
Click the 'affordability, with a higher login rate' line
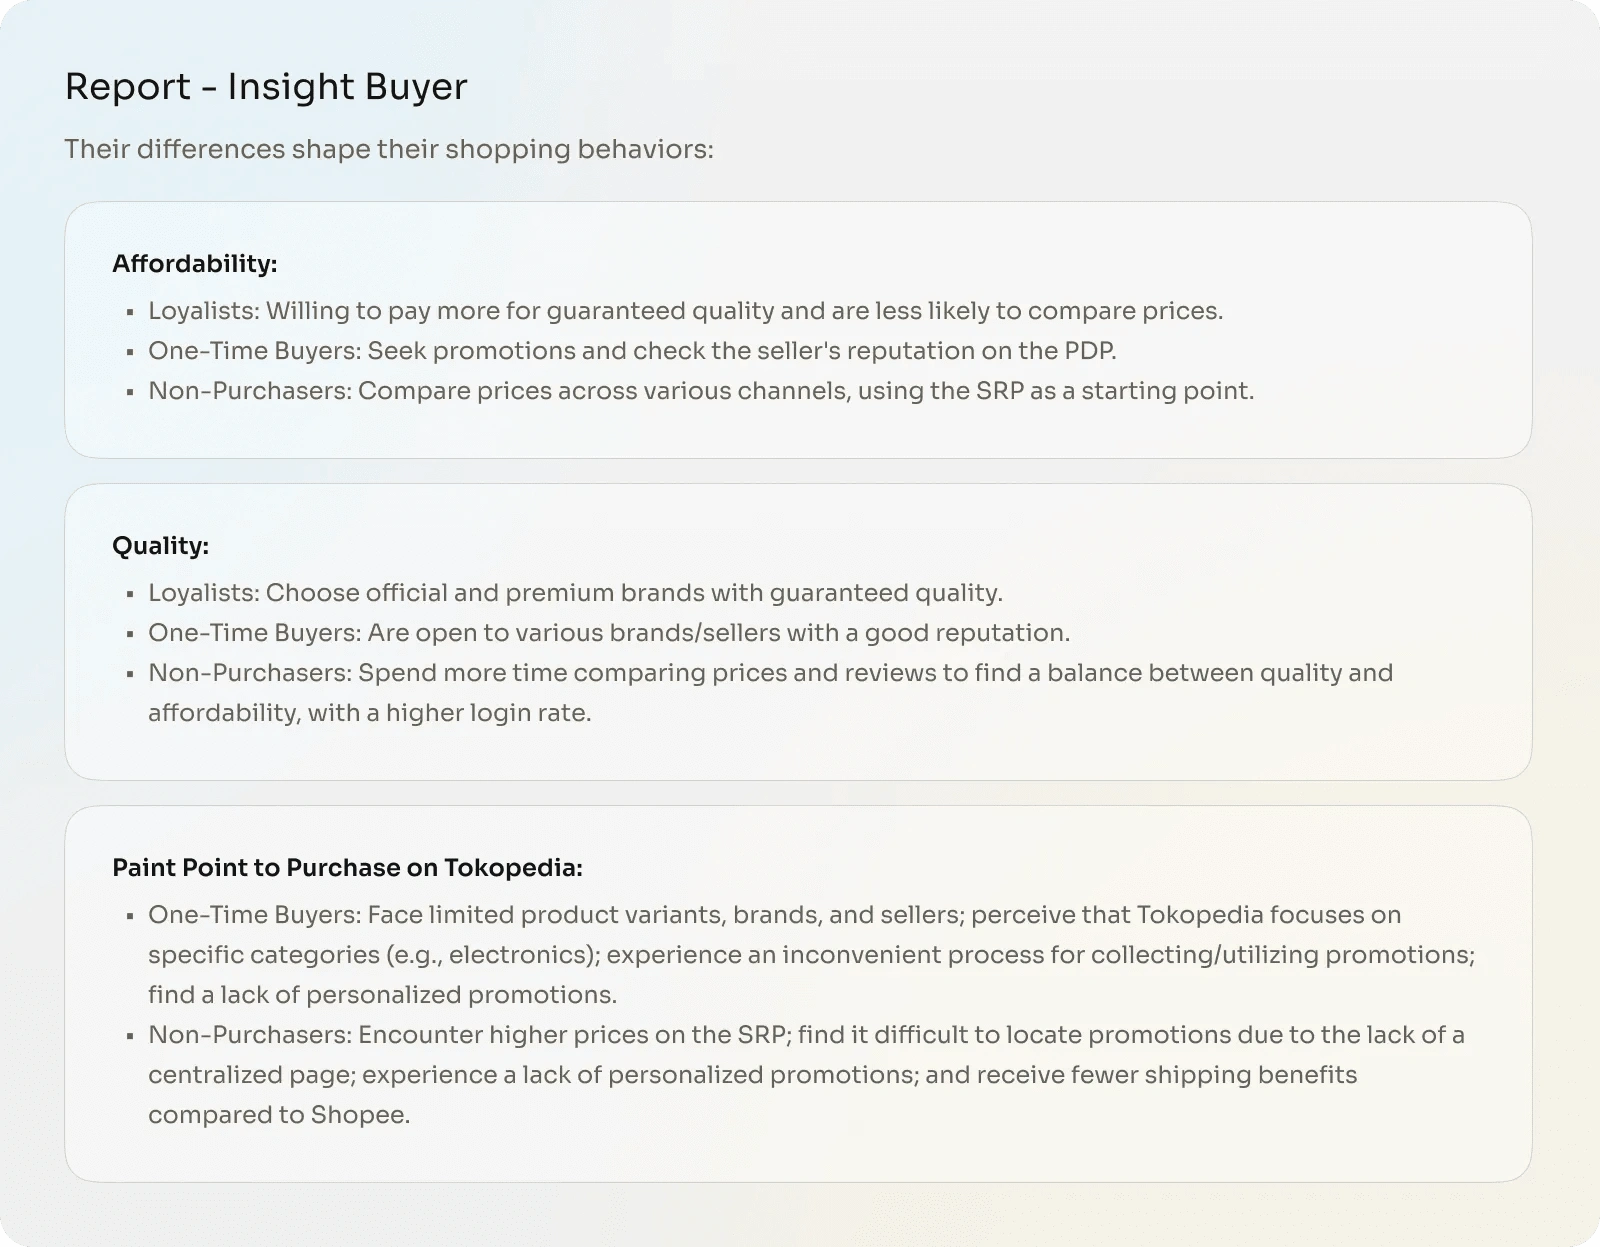[x=369, y=713]
